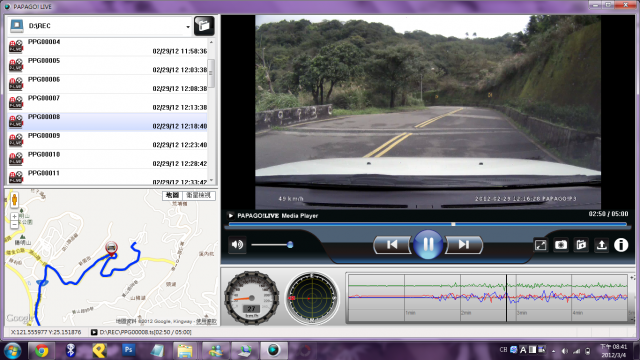Select recording PPG00006

pos(107,84)
